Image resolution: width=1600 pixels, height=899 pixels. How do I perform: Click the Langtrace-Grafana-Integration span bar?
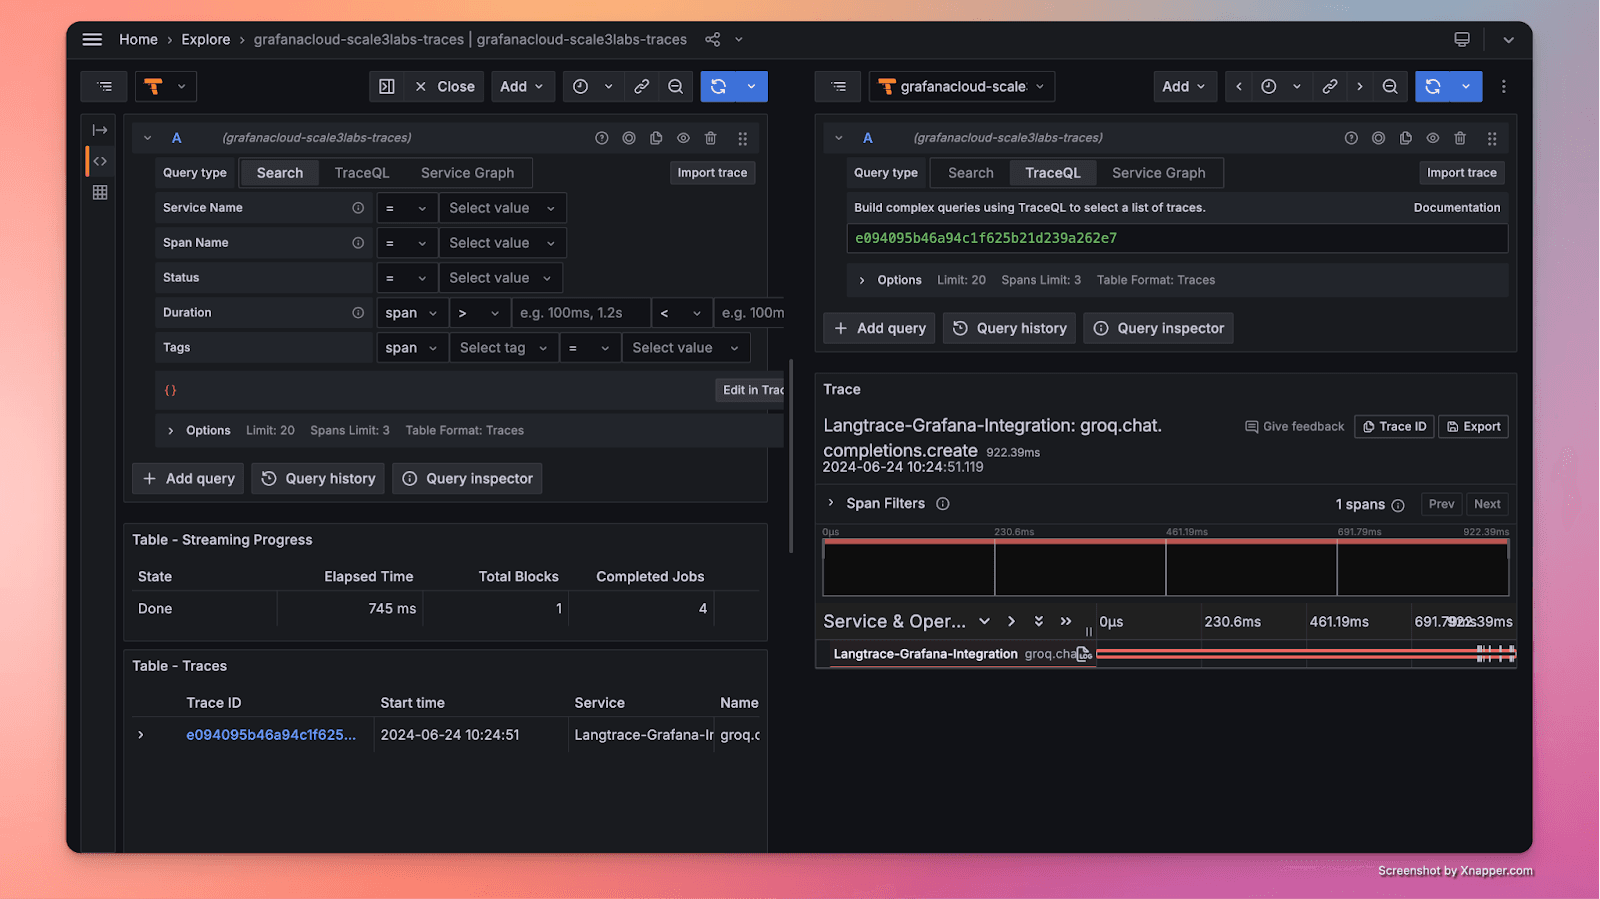tap(1305, 654)
